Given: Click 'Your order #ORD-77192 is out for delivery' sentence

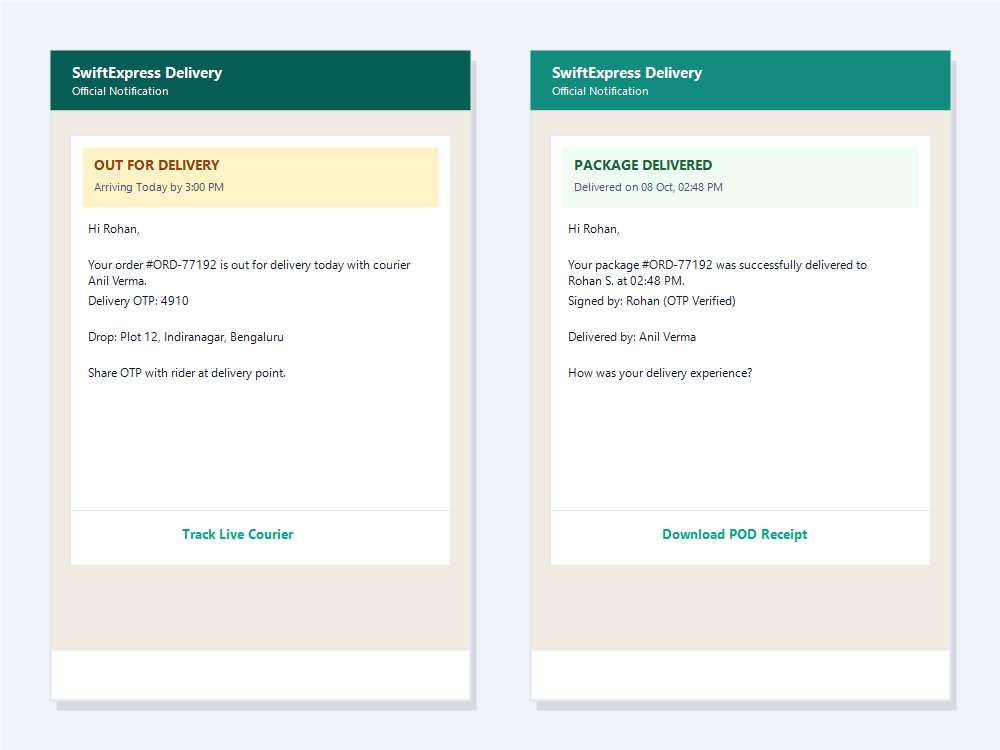Looking at the screenshot, I should (249, 272).
